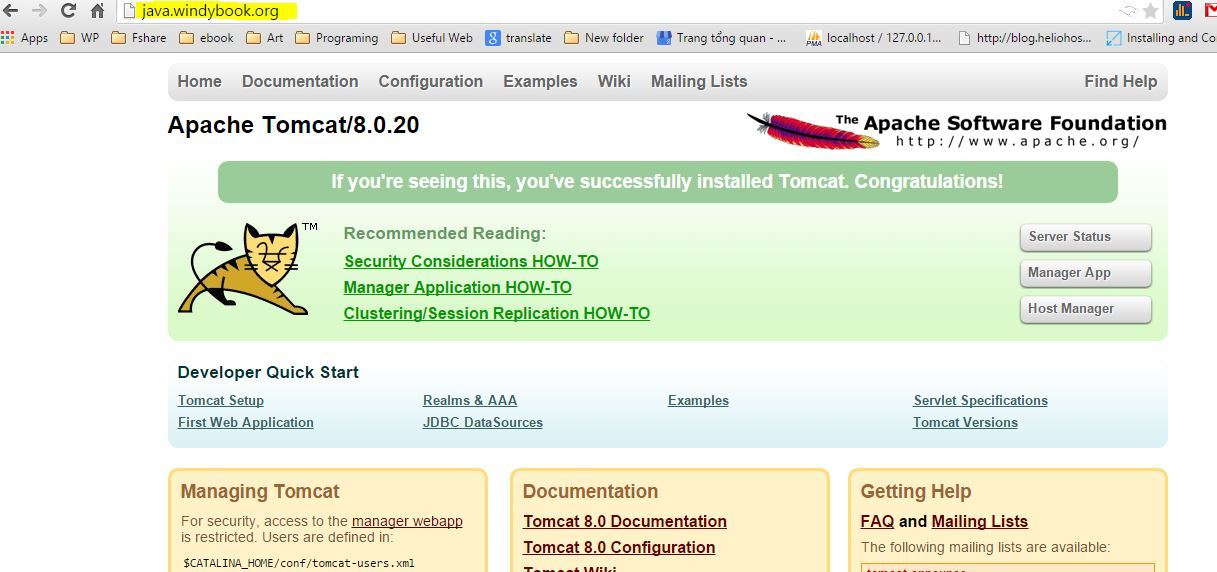The height and width of the screenshot is (572, 1217).
Task: Open the Fshare bookmarks folder
Action: click(x=138, y=38)
